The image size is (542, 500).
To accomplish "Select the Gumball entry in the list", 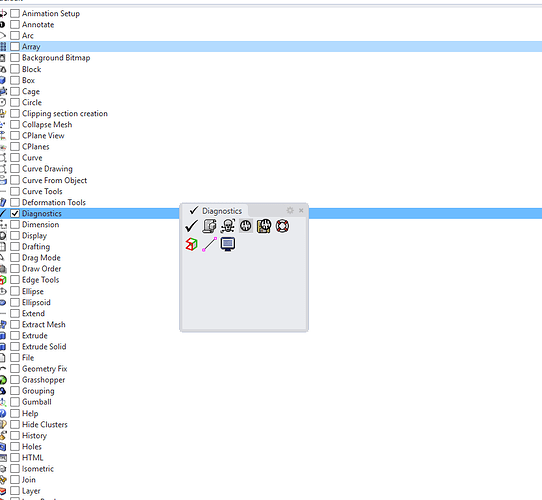I will (37, 402).
